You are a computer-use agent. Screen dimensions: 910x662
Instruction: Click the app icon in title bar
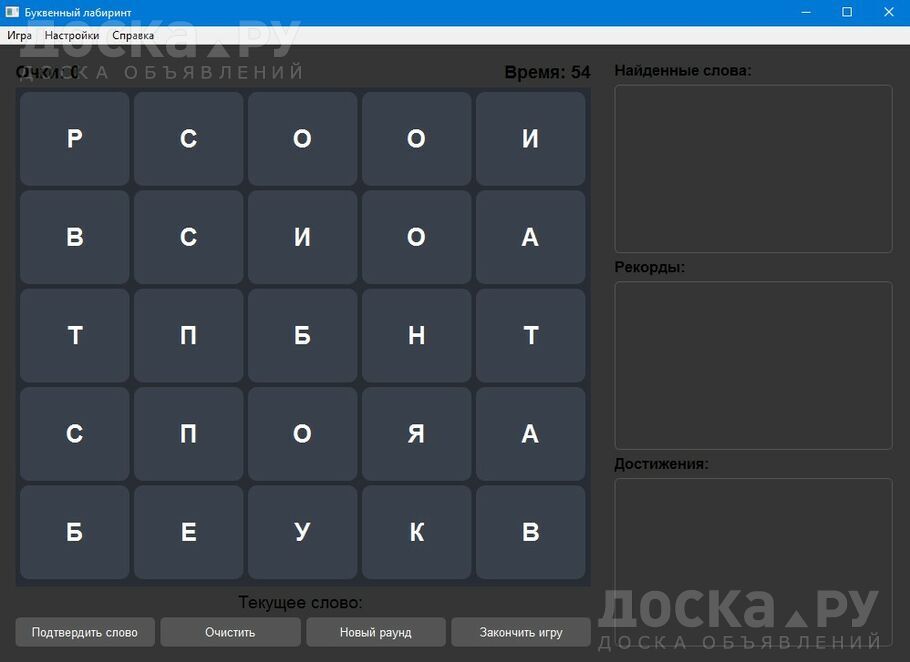coord(12,12)
